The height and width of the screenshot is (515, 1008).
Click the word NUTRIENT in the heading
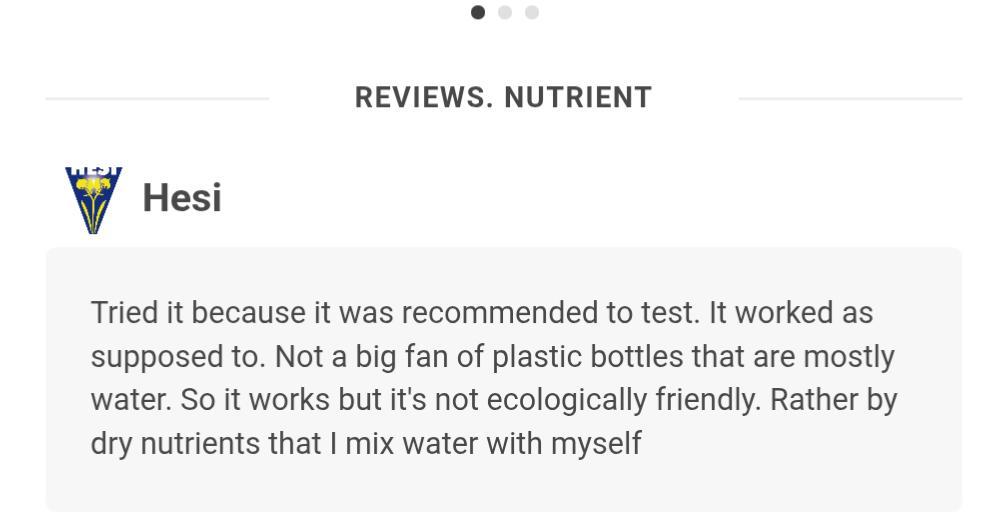coord(578,98)
